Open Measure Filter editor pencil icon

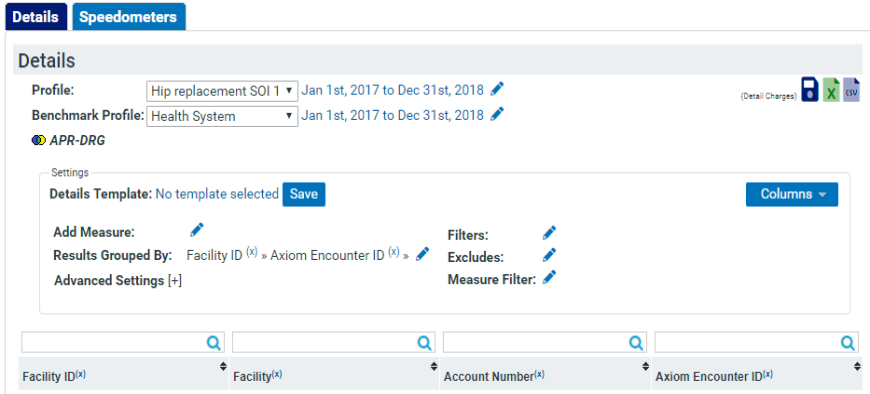(x=549, y=277)
